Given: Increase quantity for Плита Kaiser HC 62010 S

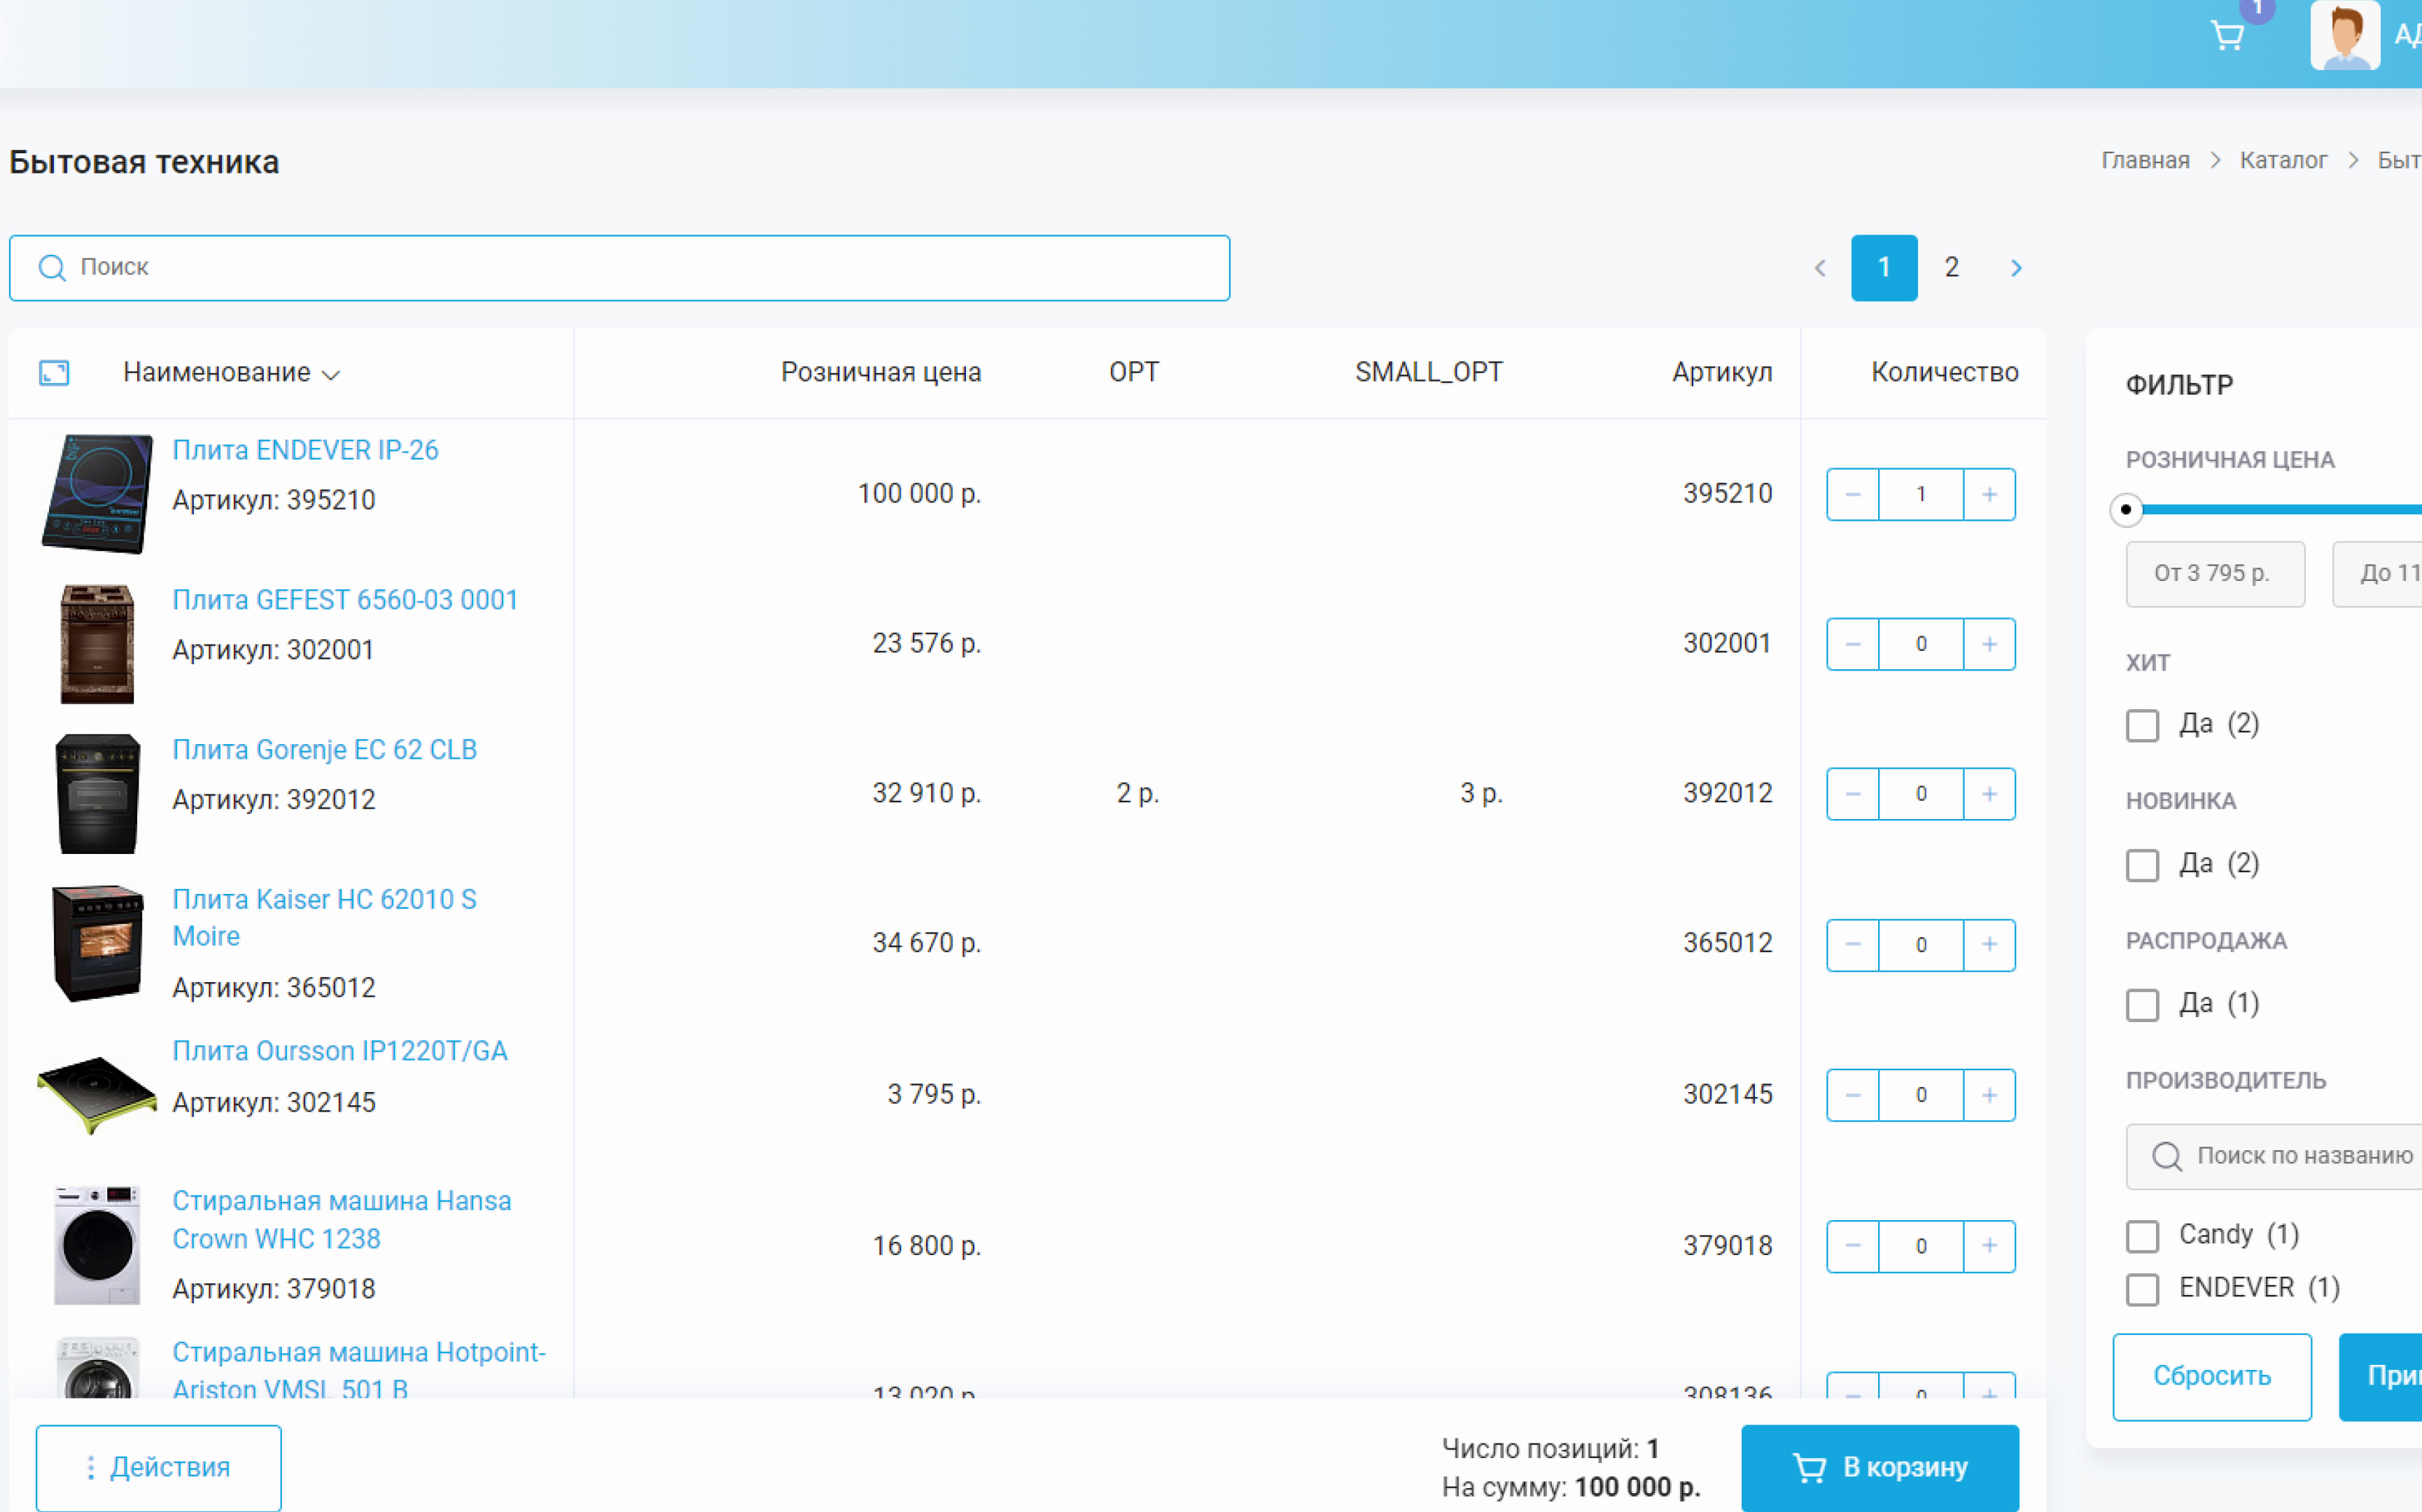Looking at the screenshot, I should click(1989, 945).
